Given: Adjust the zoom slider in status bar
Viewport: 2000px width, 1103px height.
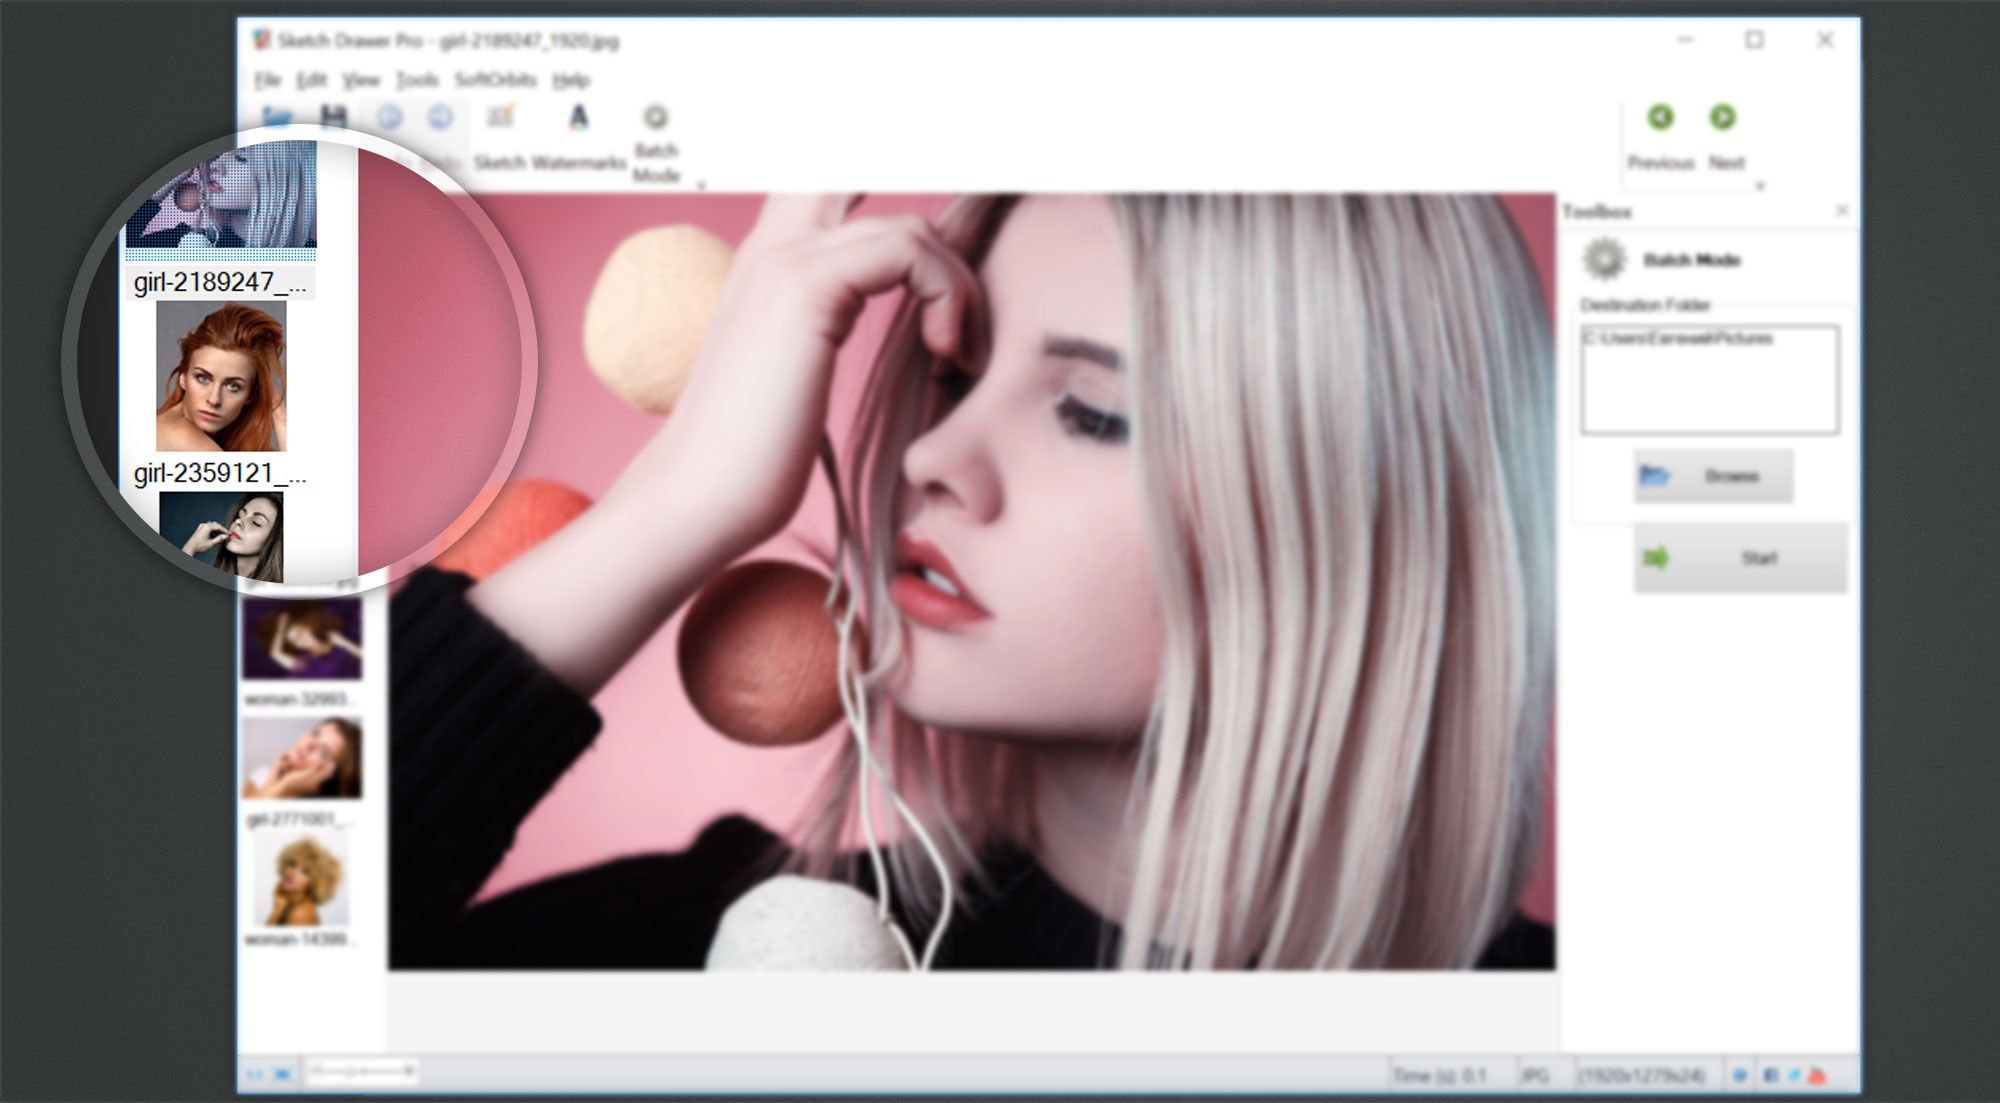Looking at the screenshot, I should tap(362, 1071).
